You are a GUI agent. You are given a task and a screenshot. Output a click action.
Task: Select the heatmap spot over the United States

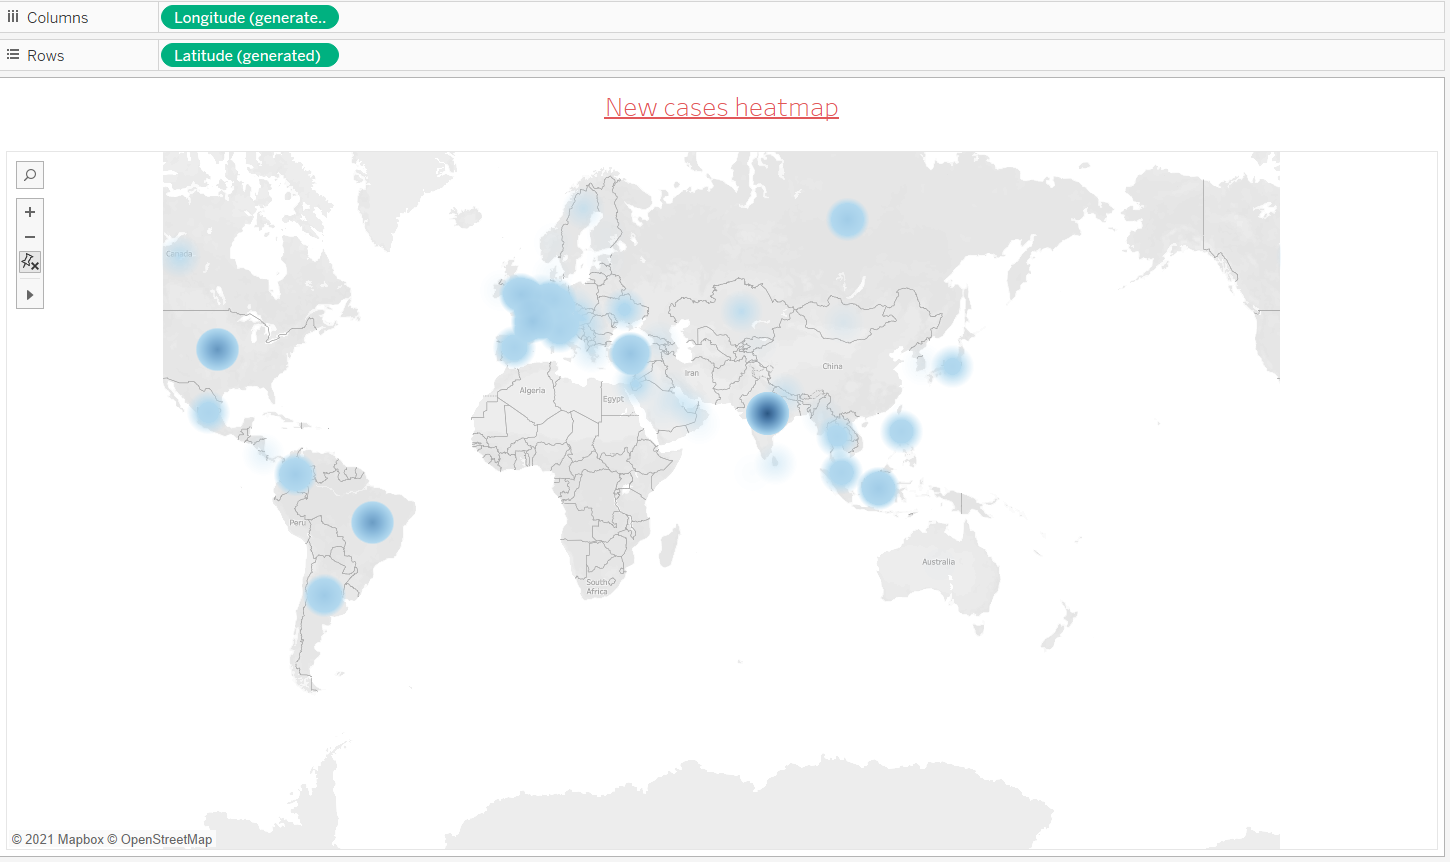pyautogui.click(x=217, y=349)
